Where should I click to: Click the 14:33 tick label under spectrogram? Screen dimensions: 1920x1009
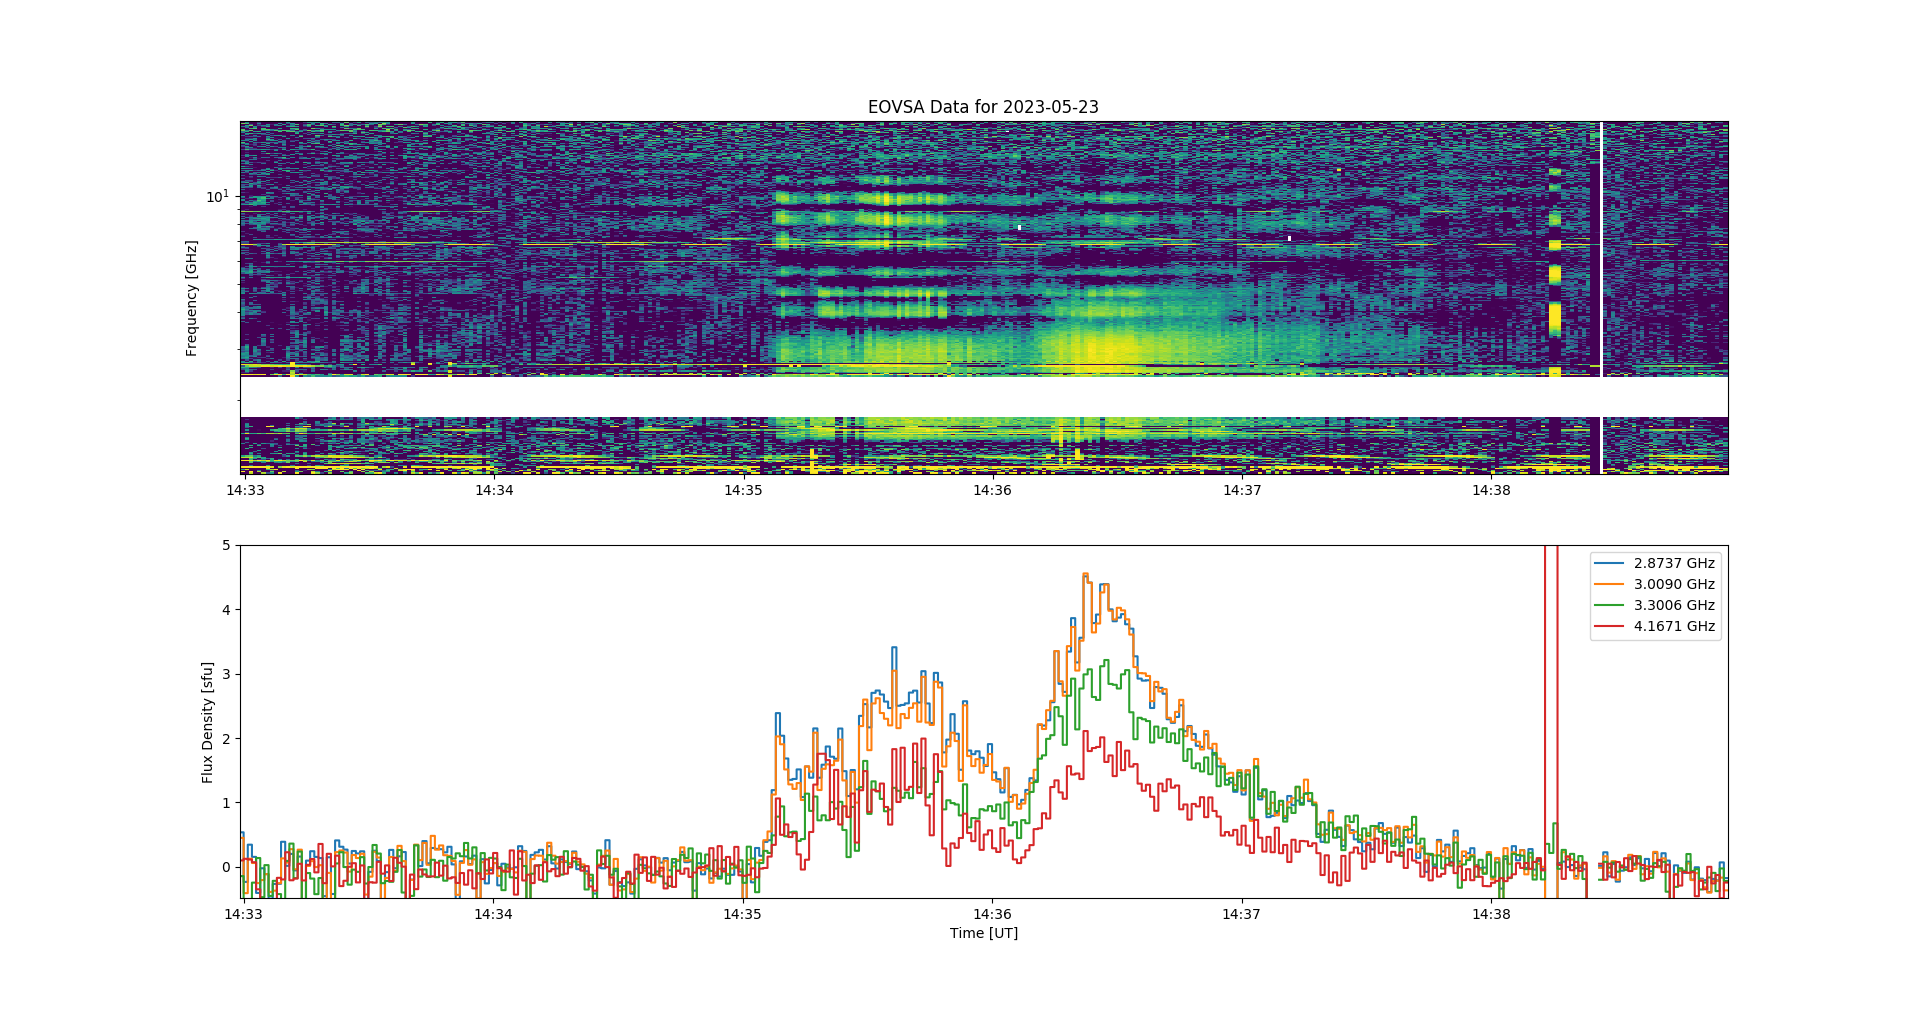tap(245, 490)
